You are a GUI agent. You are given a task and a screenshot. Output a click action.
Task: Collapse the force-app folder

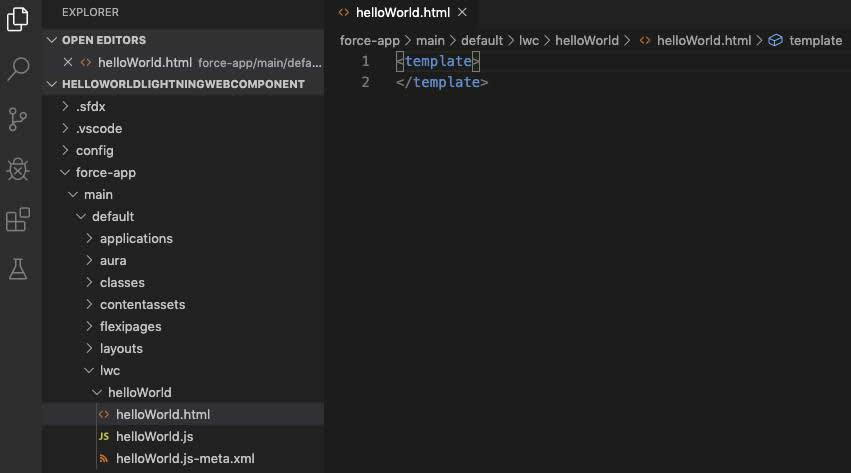coord(65,172)
